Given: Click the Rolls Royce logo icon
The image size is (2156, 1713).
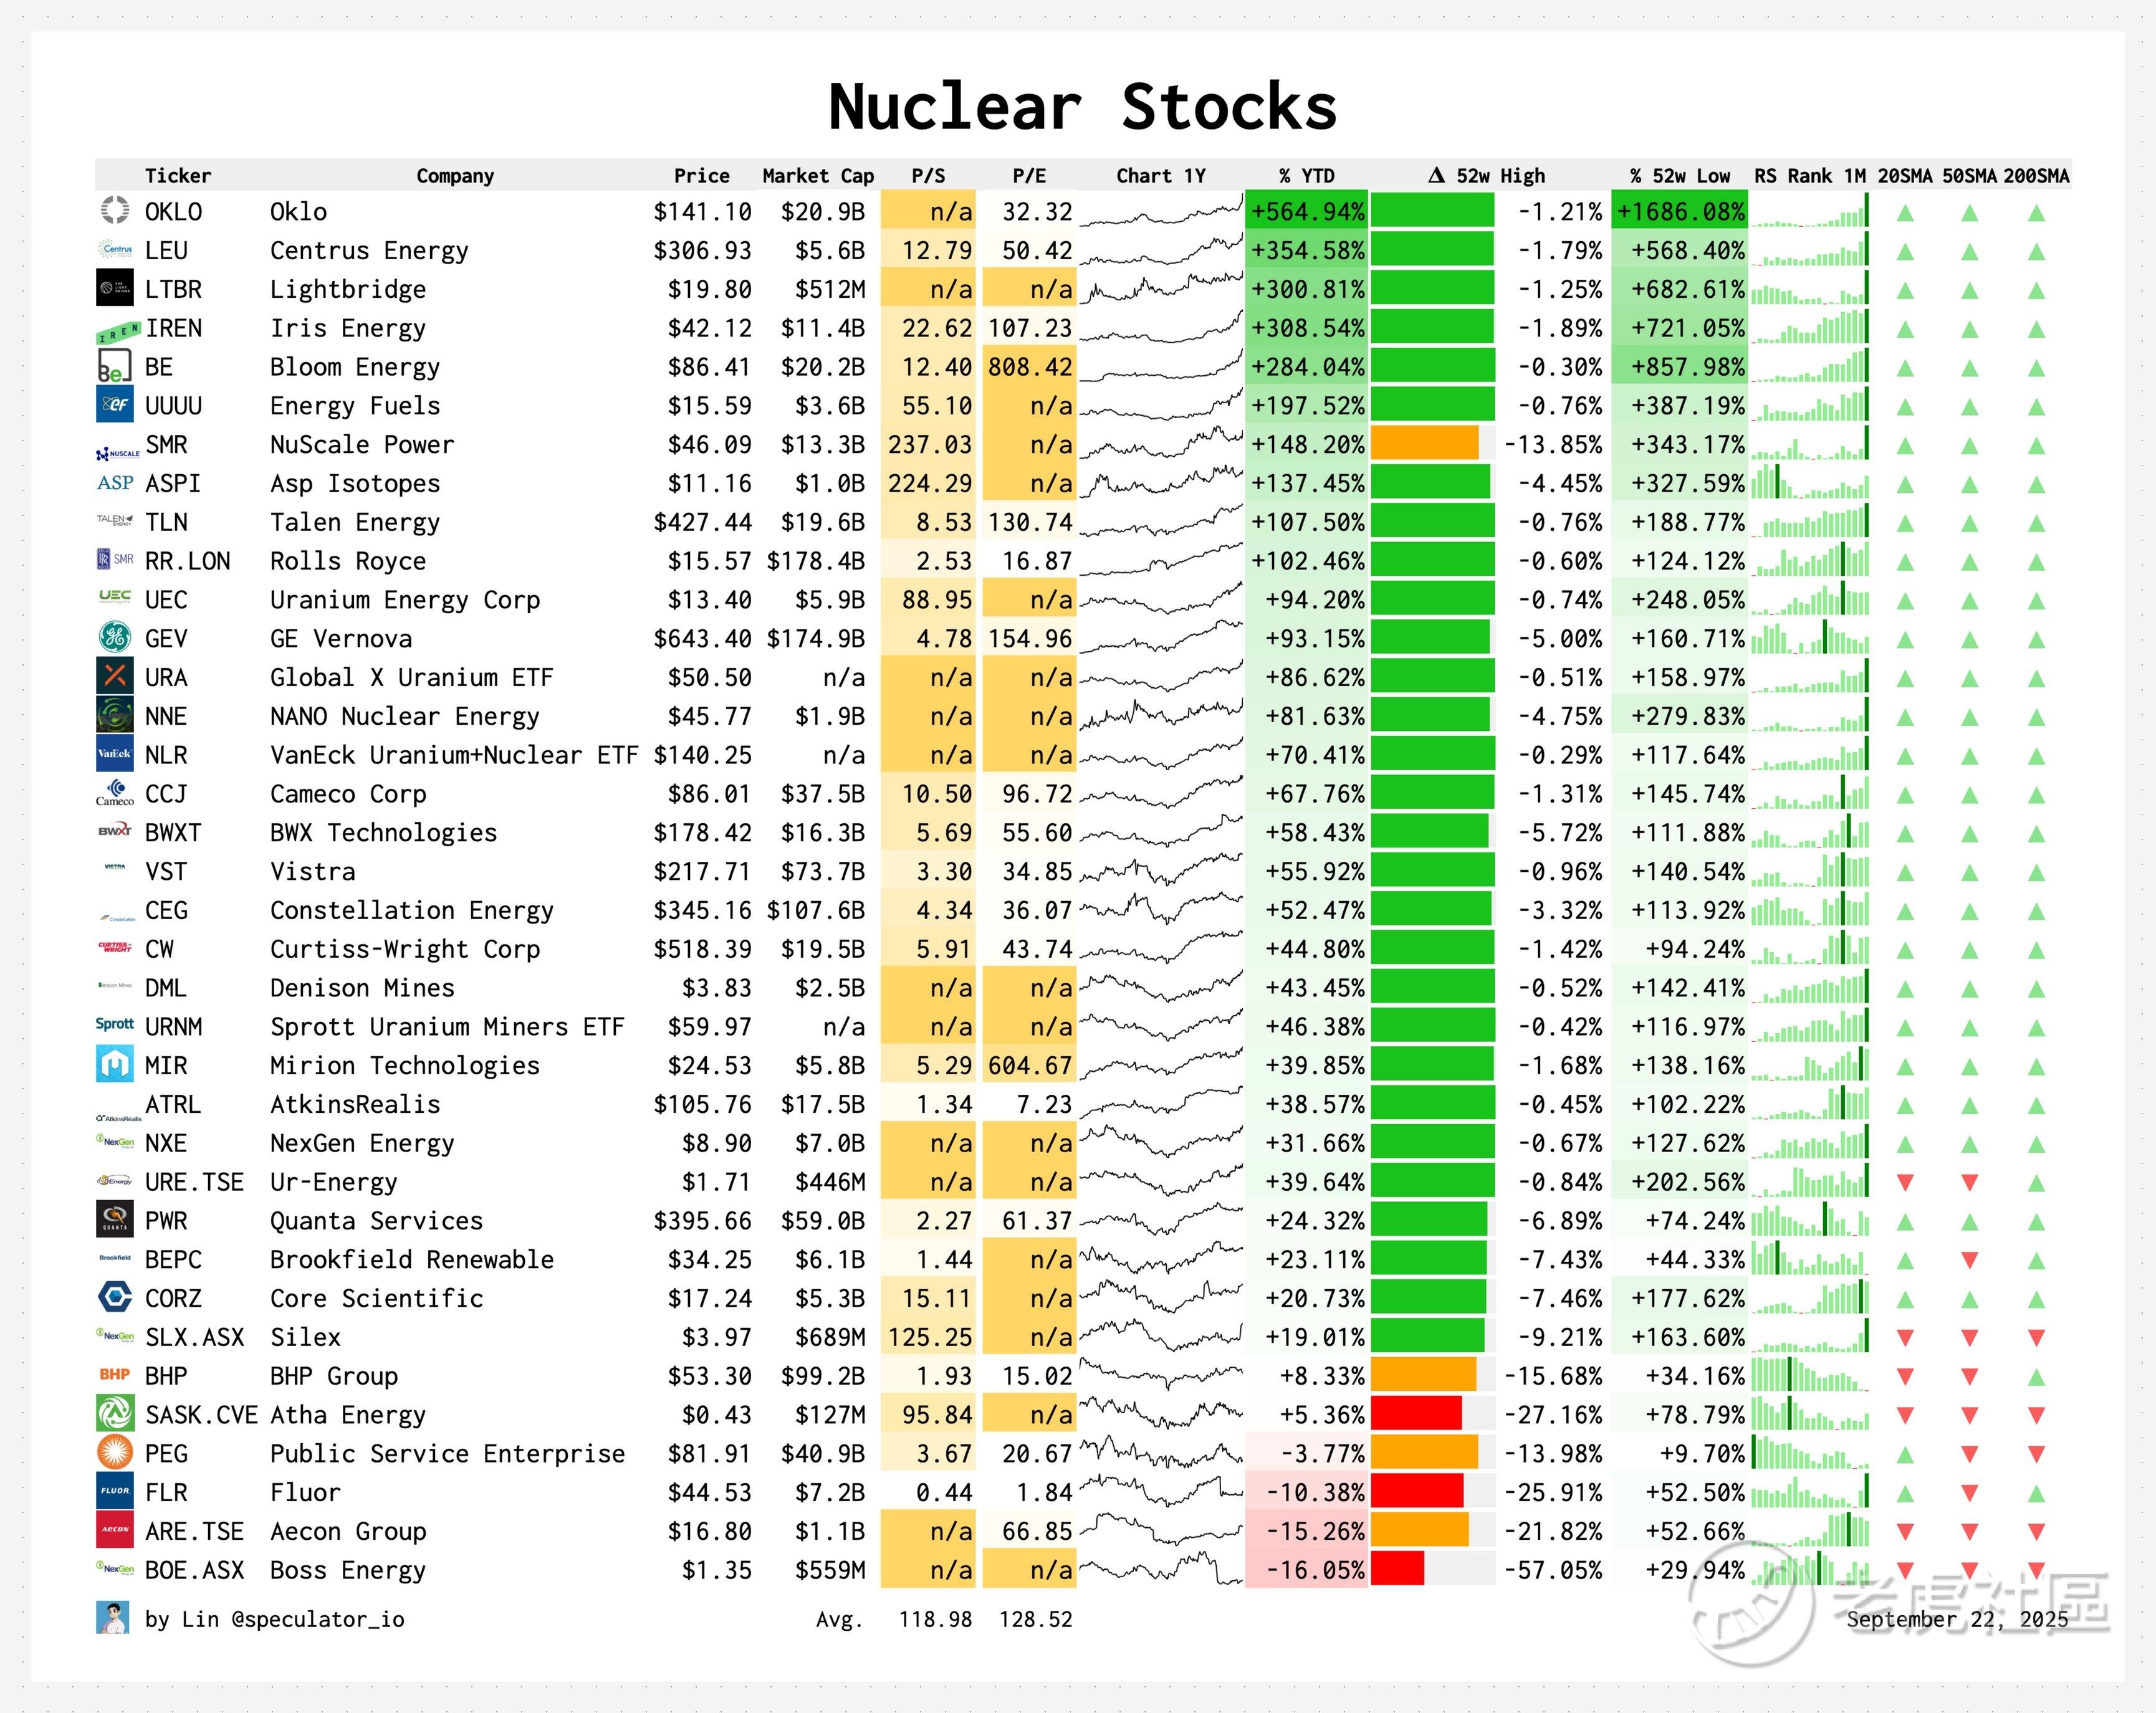Looking at the screenshot, I should click(115, 559).
